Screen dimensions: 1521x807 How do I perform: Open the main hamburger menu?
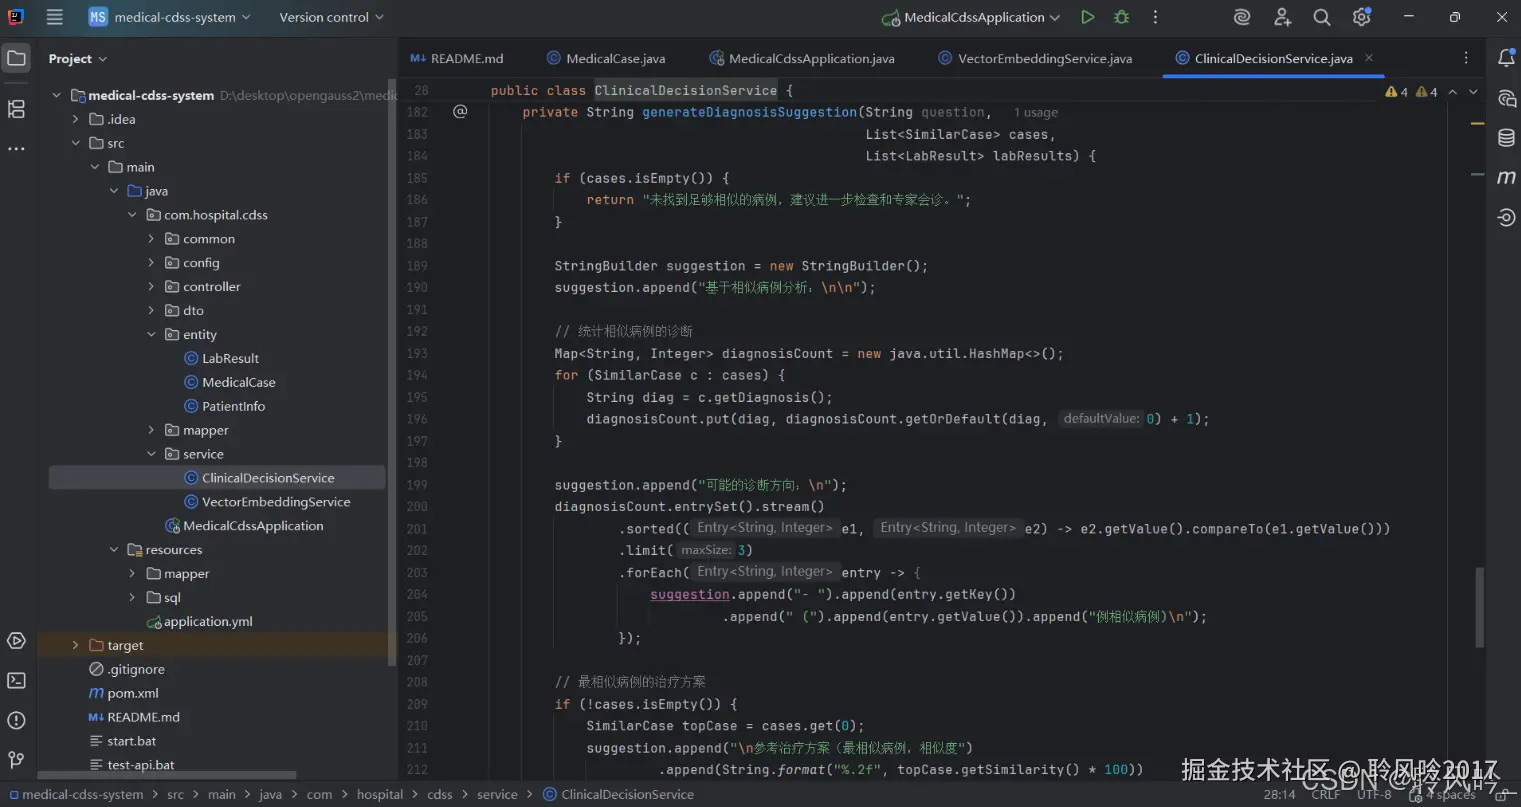pyautogui.click(x=55, y=17)
